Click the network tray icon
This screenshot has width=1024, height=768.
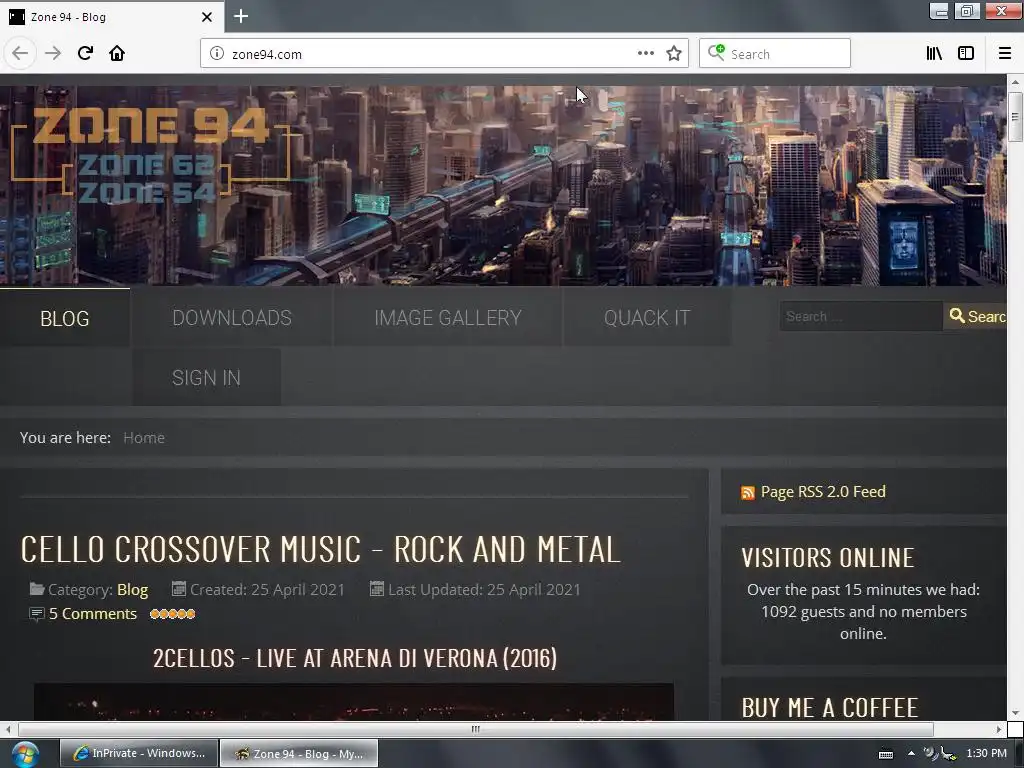click(947, 753)
